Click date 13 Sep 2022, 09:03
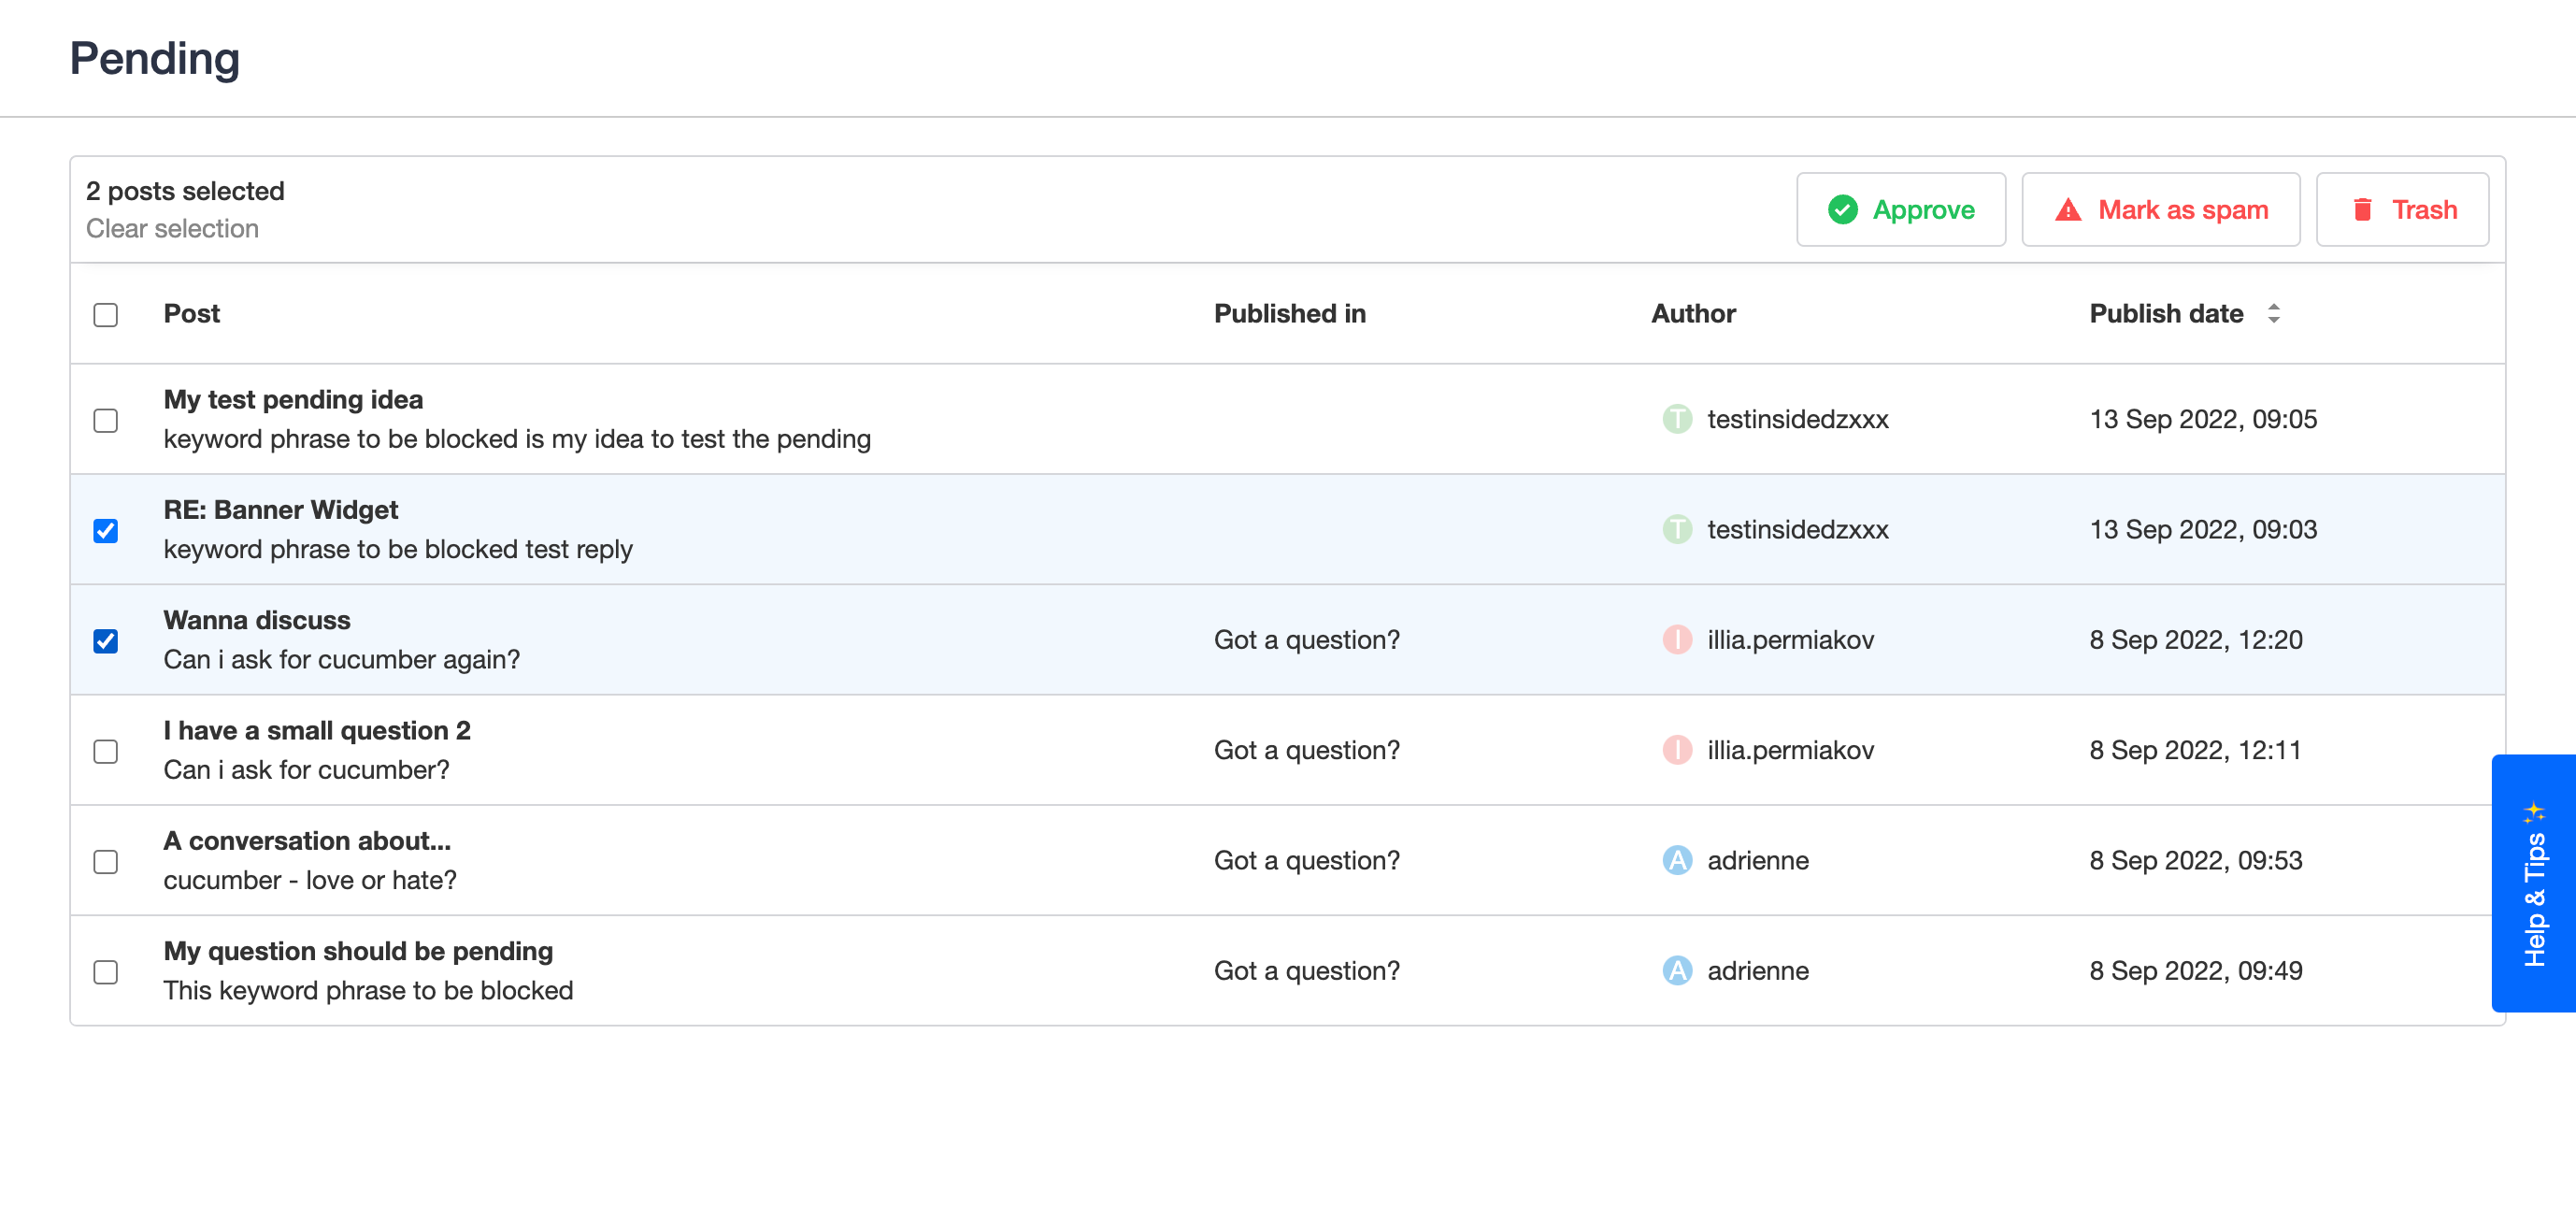Image resolution: width=2576 pixels, height=1221 pixels. [2203, 529]
